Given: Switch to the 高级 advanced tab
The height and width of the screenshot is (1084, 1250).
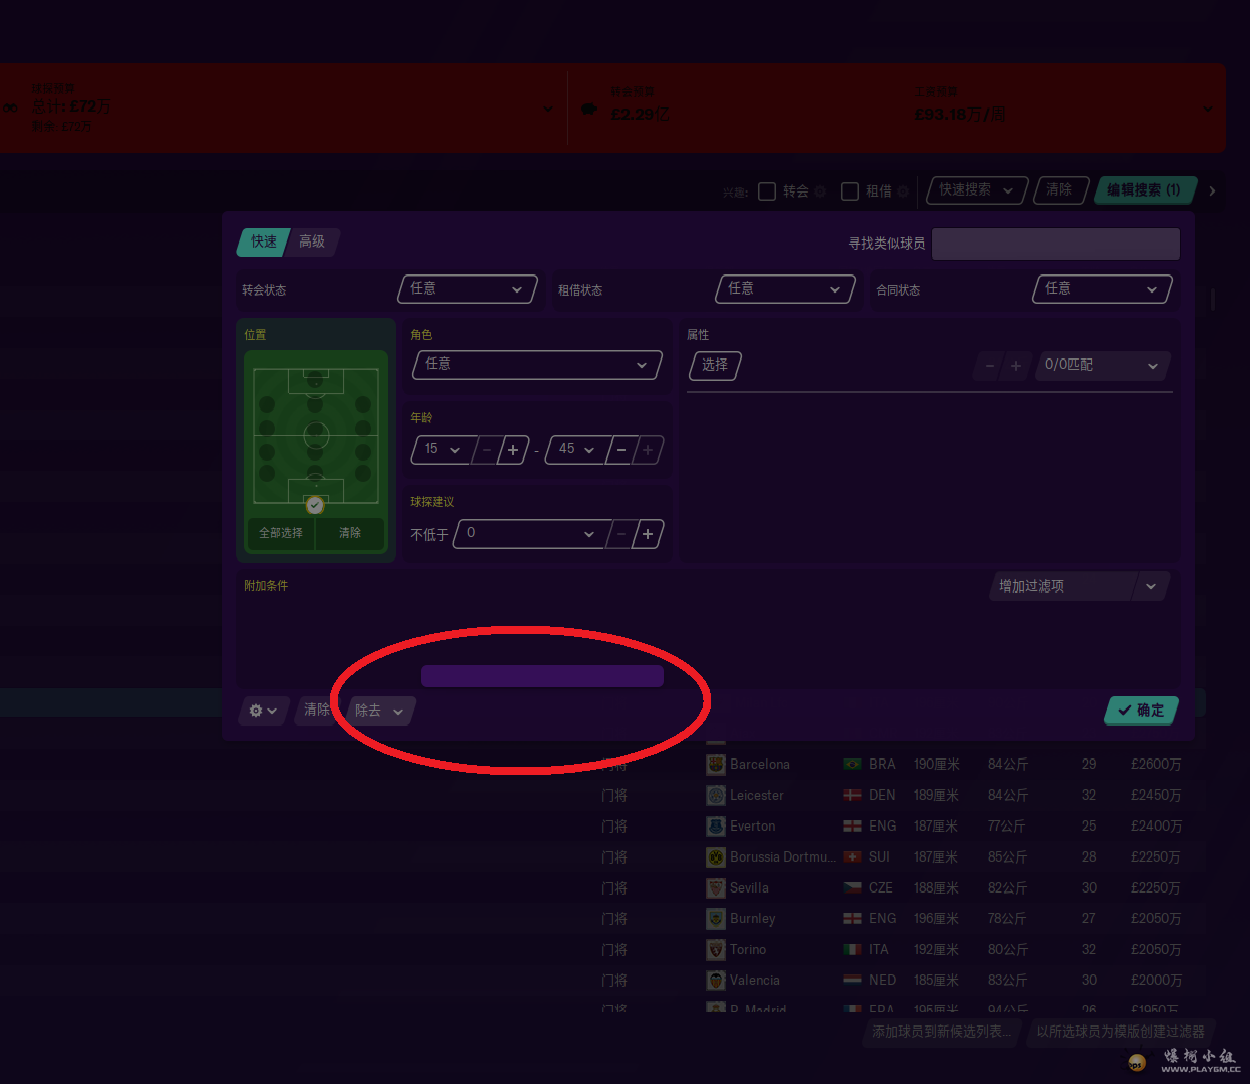Looking at the screenshot, I should 312,241.
